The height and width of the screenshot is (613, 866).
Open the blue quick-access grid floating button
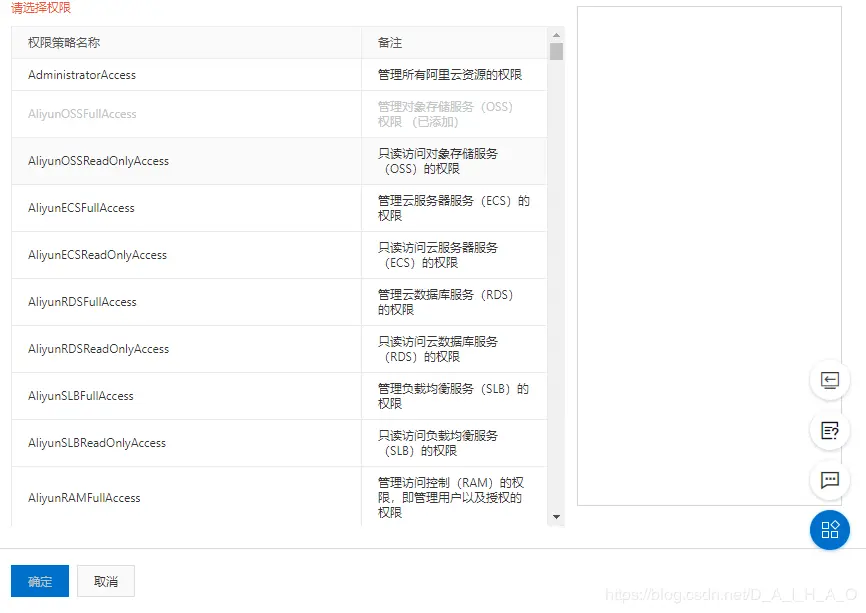pyautogui.click(x=830, y=530)
